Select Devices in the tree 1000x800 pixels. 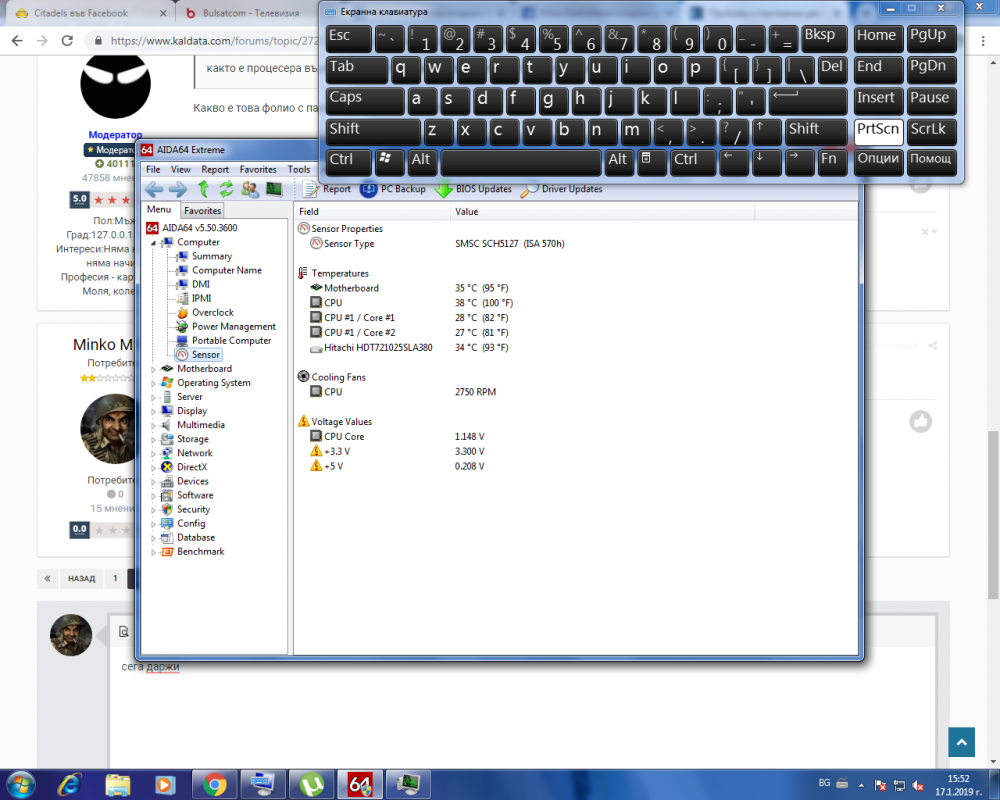click(193, 481)
